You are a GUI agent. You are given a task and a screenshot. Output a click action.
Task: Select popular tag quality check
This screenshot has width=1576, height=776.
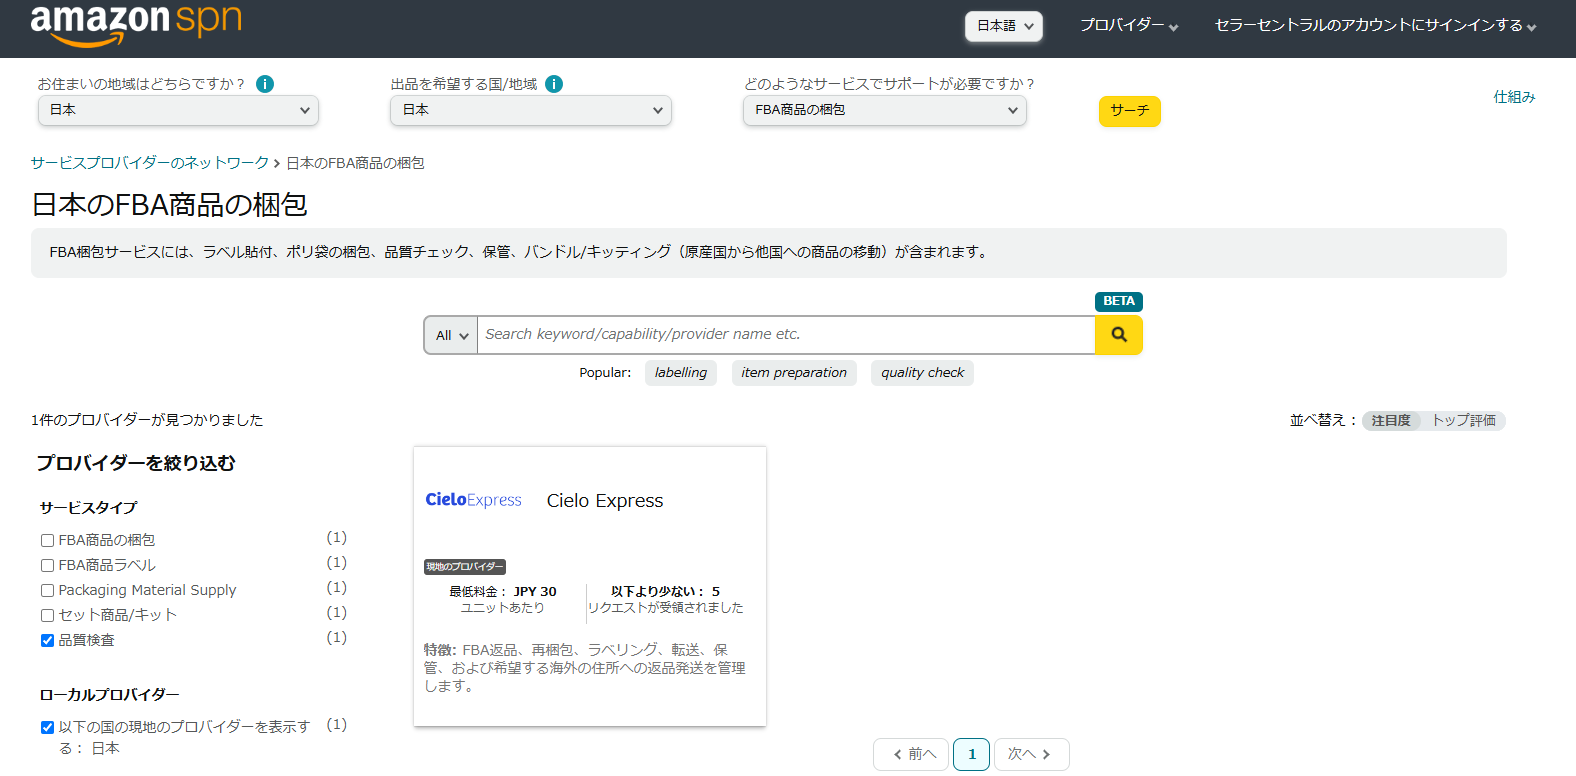(x=923, y=373)
